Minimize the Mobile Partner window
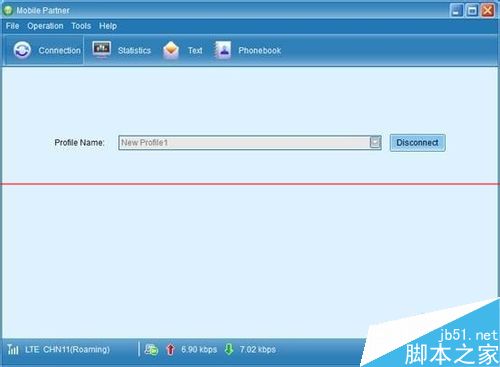Screen dimensions: 500x367 click(456, 10)
